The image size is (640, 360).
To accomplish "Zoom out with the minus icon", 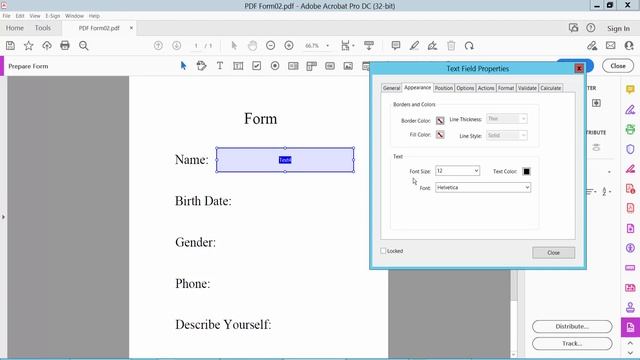I will coord(270,46).
